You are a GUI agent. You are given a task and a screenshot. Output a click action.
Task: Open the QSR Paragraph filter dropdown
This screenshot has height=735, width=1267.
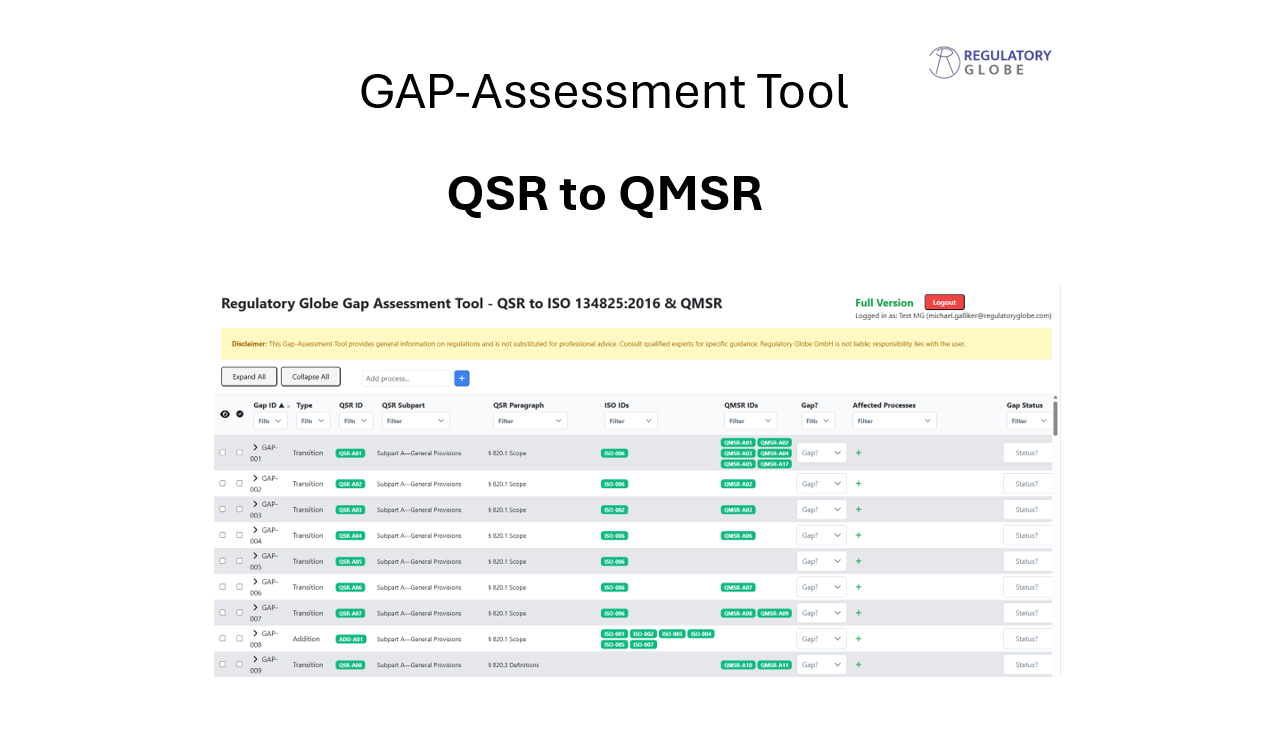coord(530,421)
